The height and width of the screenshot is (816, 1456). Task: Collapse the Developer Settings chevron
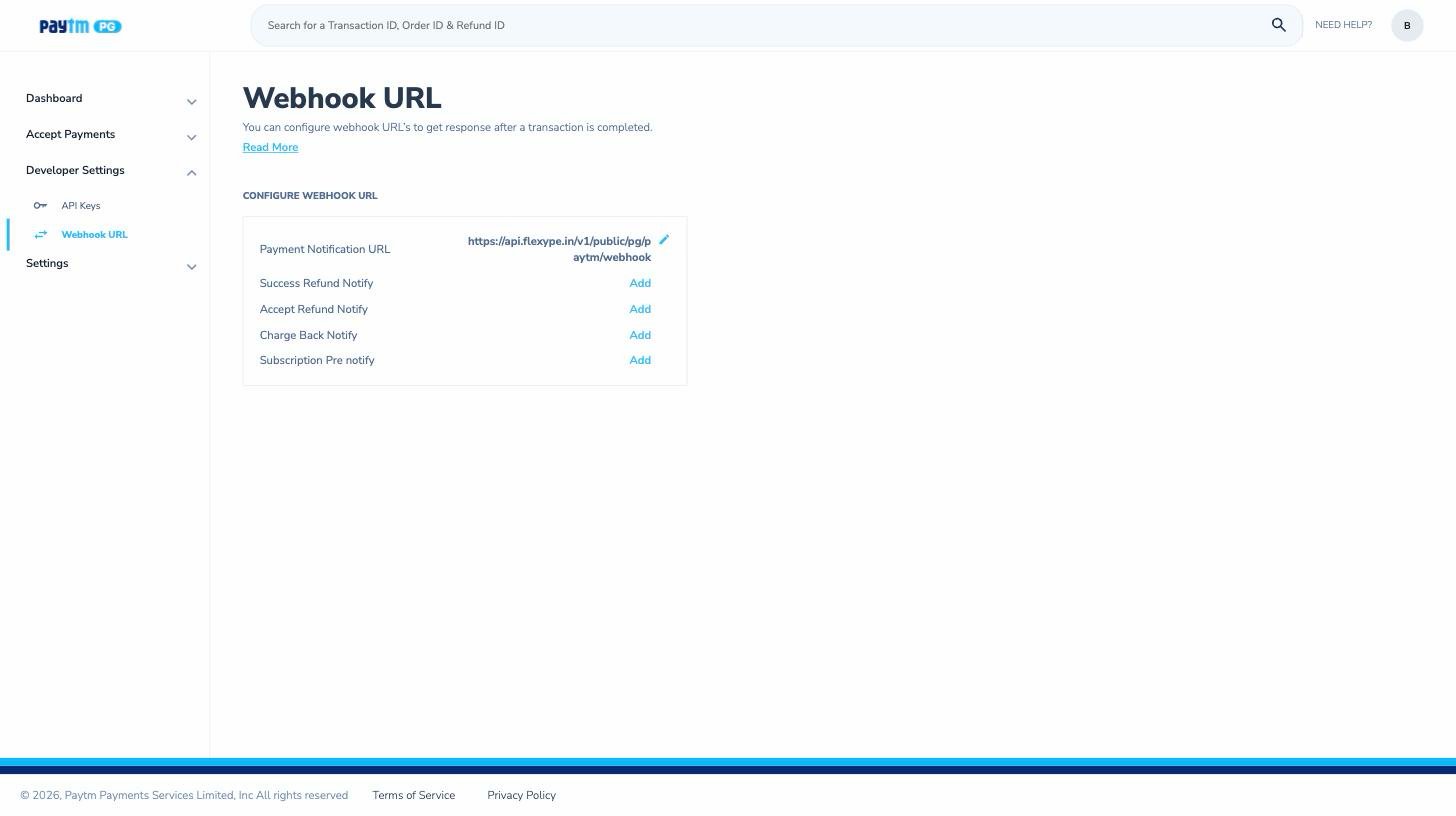pos(191,173)
